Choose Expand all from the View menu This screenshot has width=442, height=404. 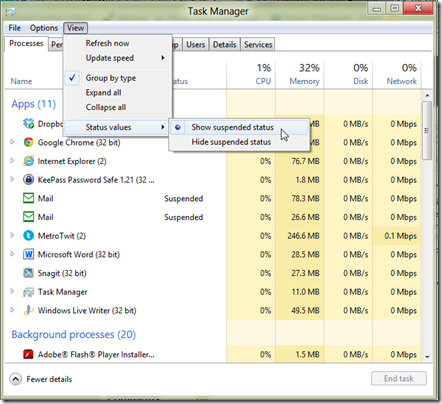118,93
